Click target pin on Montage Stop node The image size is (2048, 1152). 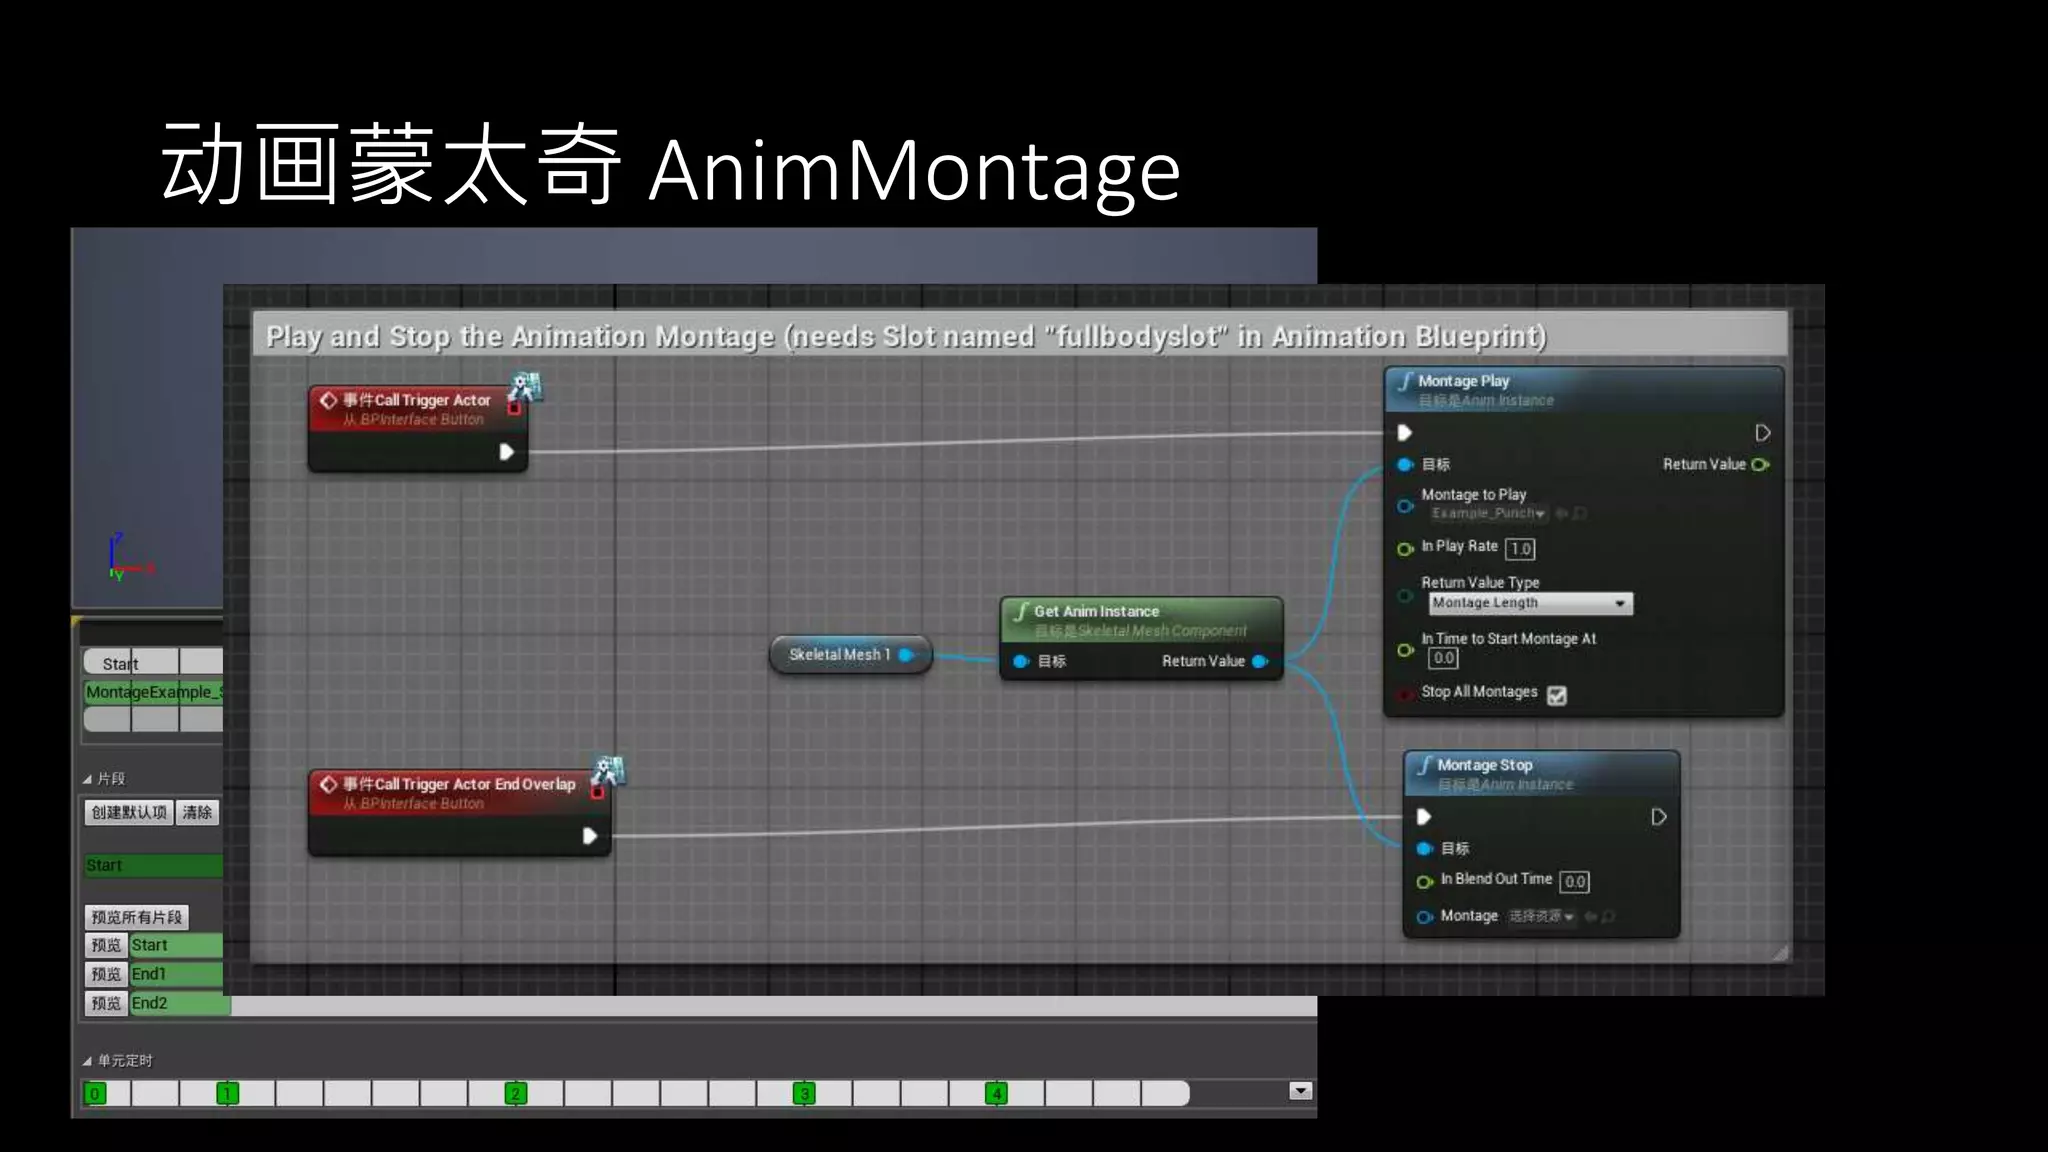tap(1425, 849)
